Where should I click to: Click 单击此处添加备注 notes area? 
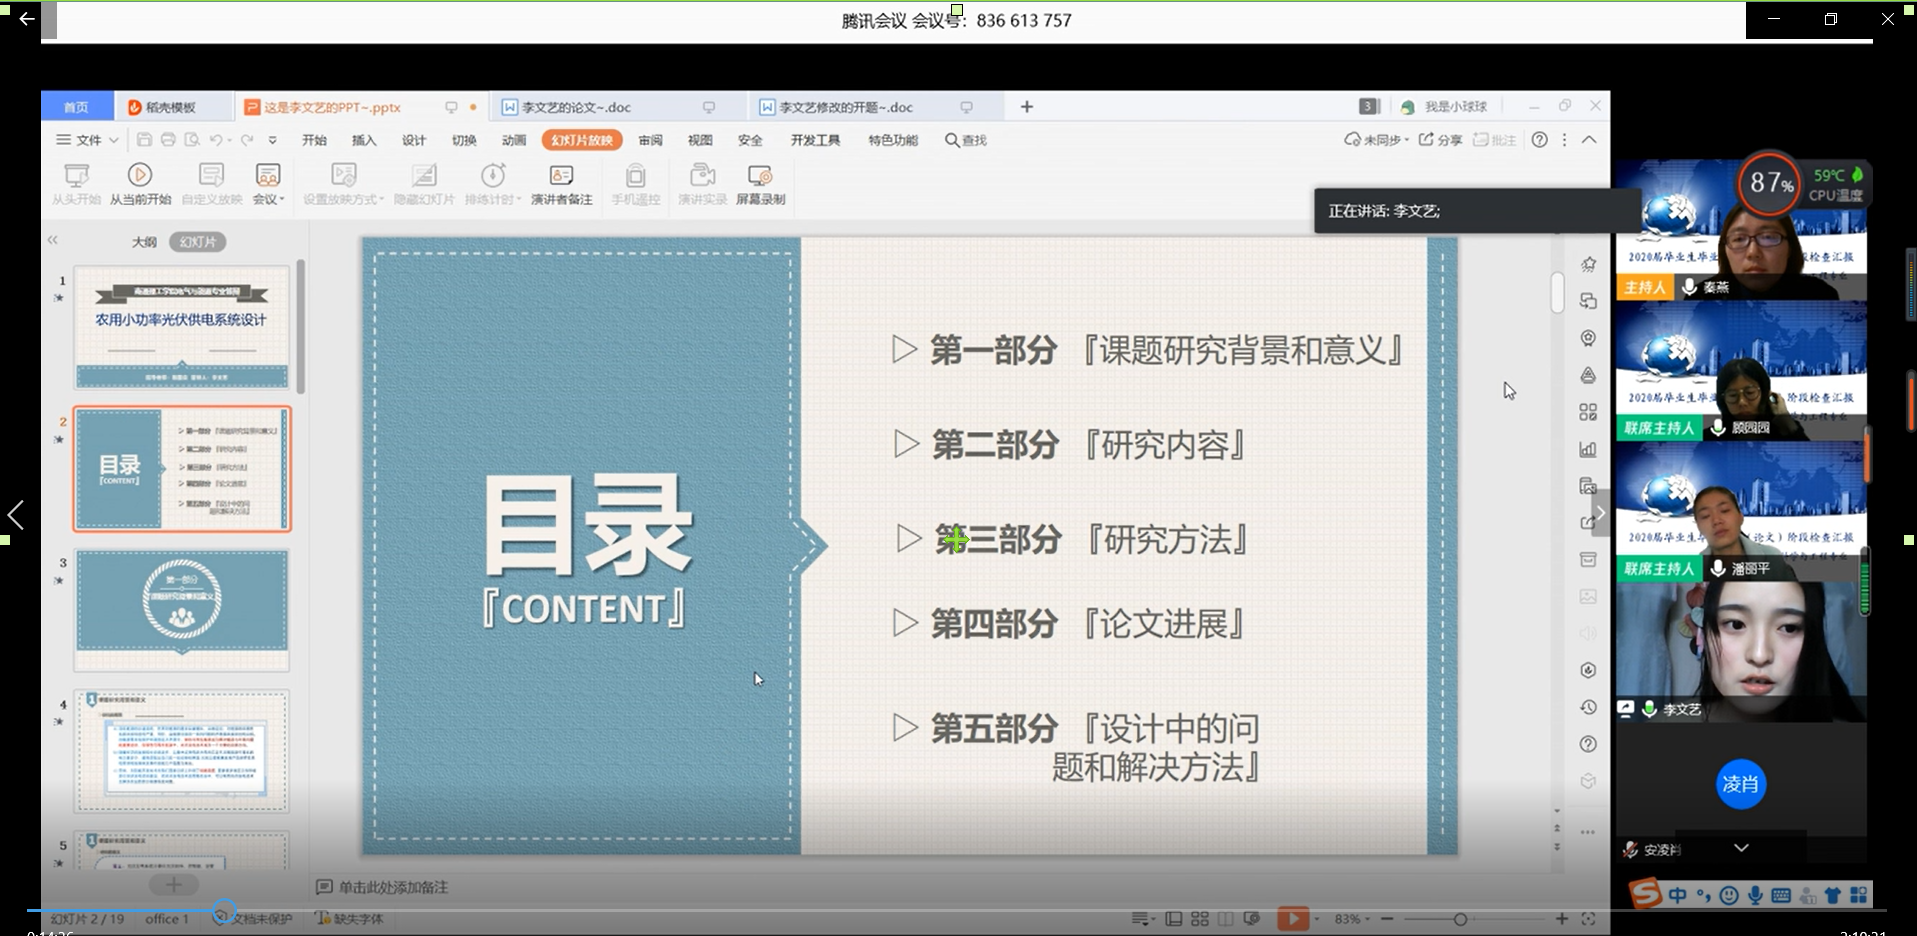click(x=392, y=887)
